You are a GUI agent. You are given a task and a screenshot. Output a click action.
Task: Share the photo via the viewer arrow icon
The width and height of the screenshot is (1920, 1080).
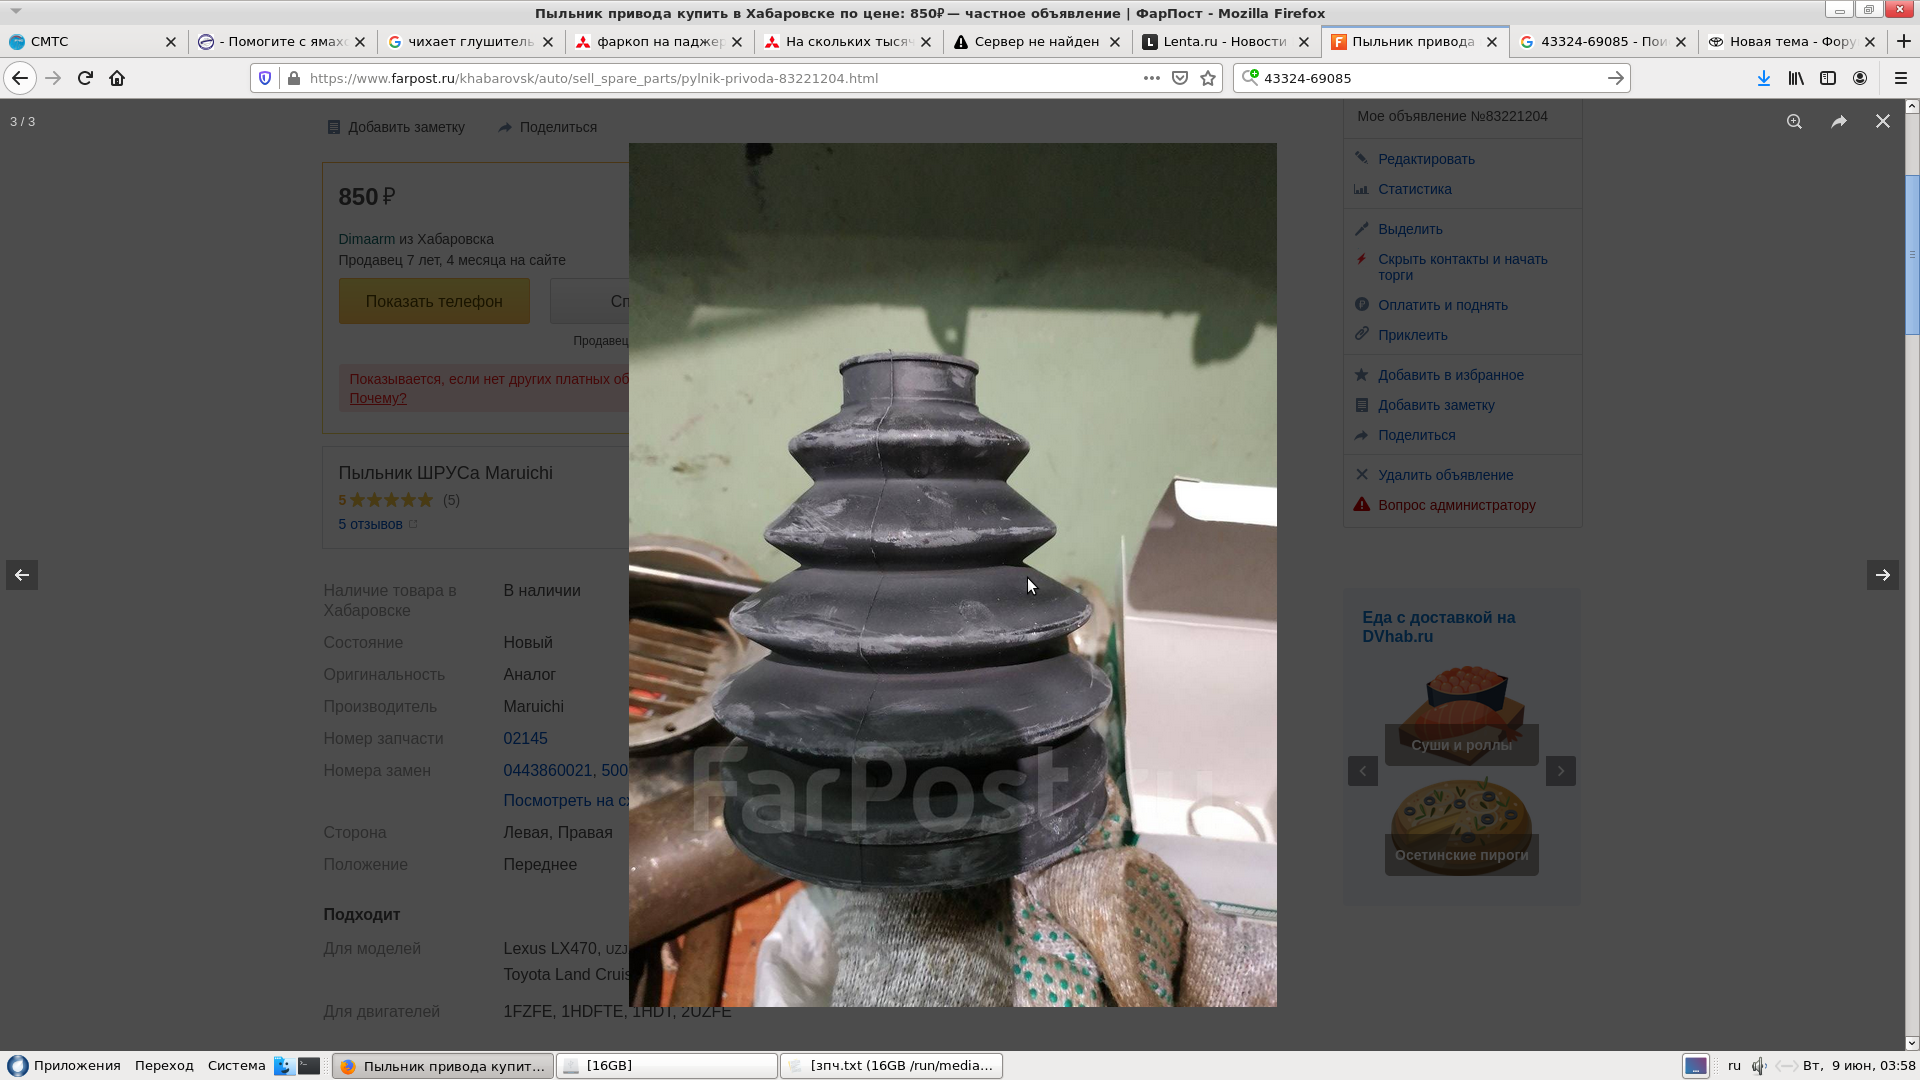click(1838, 121)
